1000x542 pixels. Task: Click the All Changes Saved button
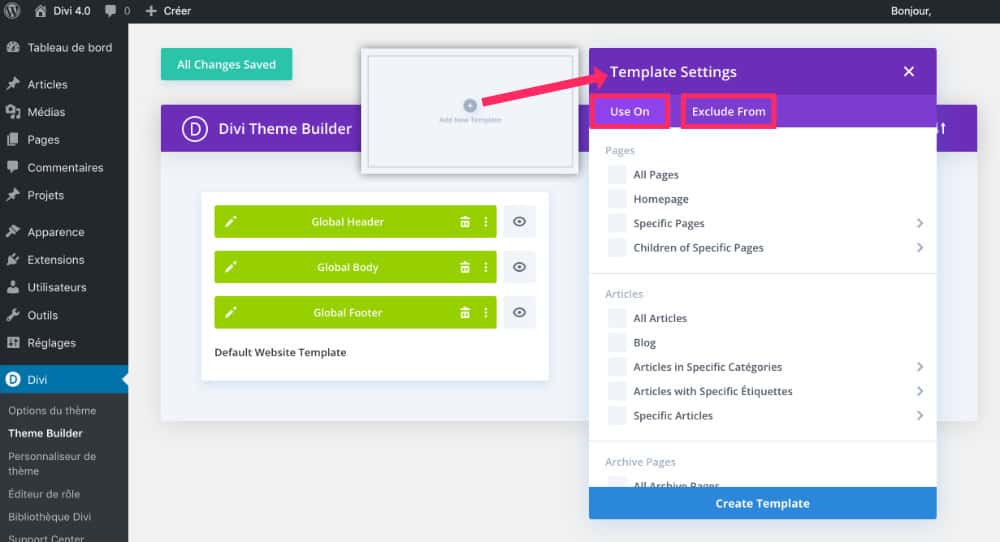click(x=226, y=64)
